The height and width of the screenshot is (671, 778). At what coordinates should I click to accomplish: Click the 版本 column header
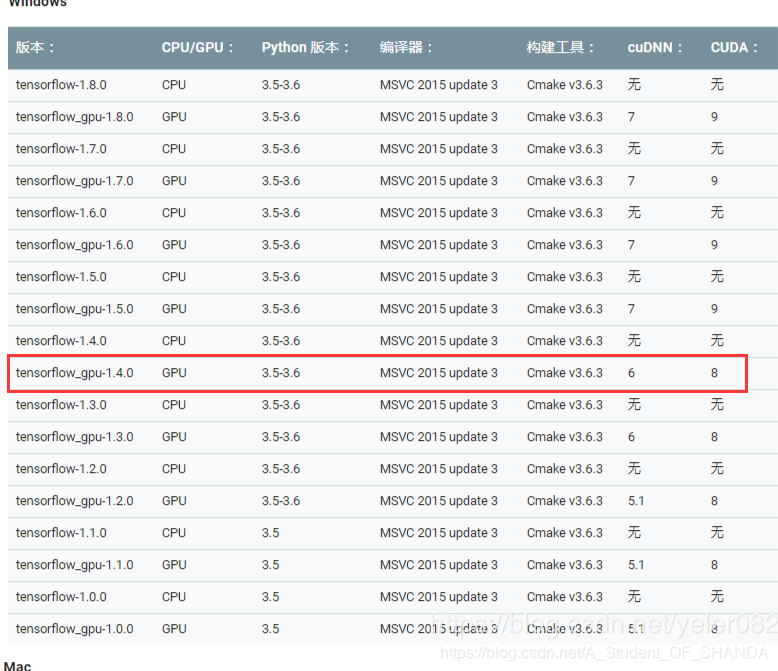(35, 48)
